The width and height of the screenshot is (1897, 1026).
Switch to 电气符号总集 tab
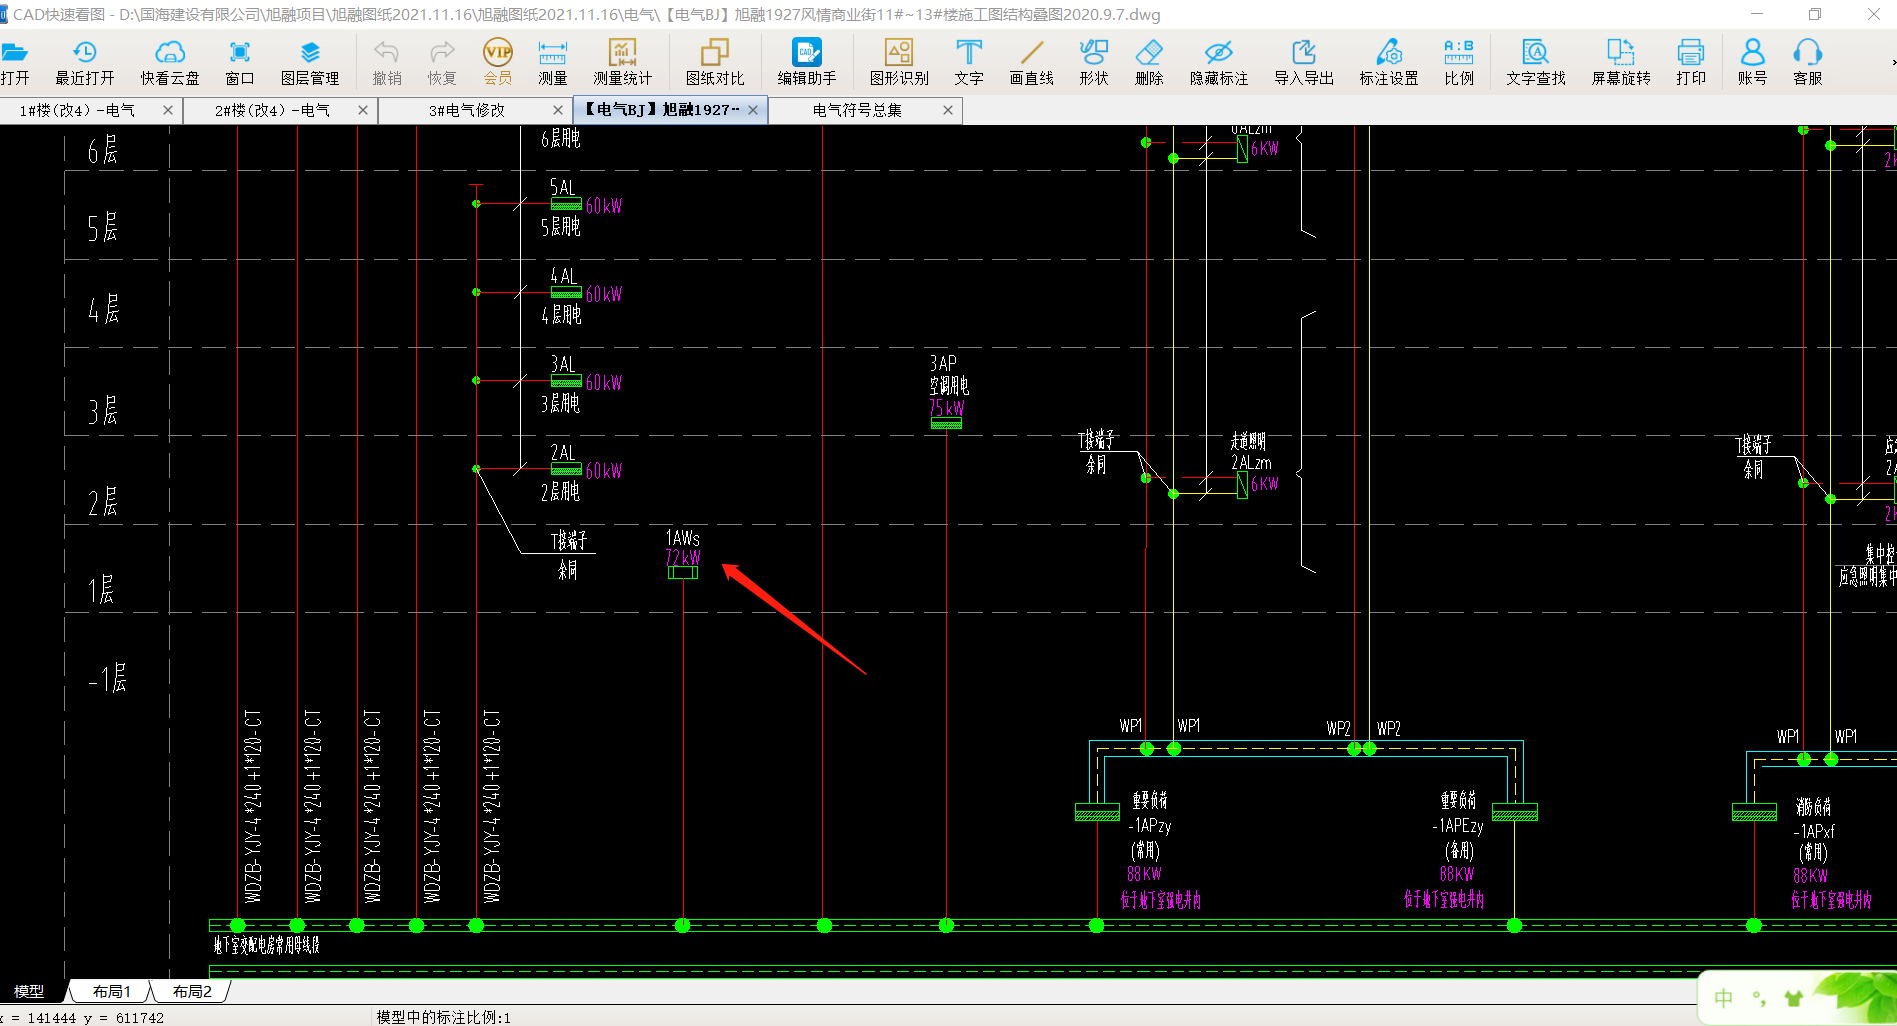[857, 110]
